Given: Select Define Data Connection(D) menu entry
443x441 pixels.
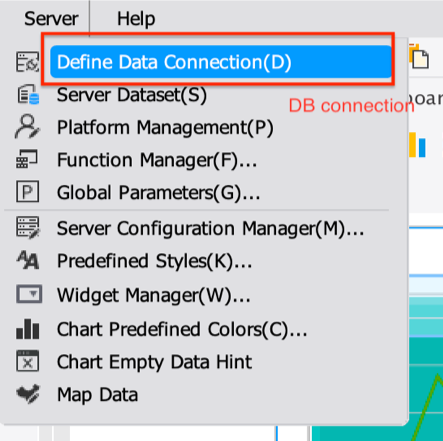Looking at the screenshot, I should 221,62.
